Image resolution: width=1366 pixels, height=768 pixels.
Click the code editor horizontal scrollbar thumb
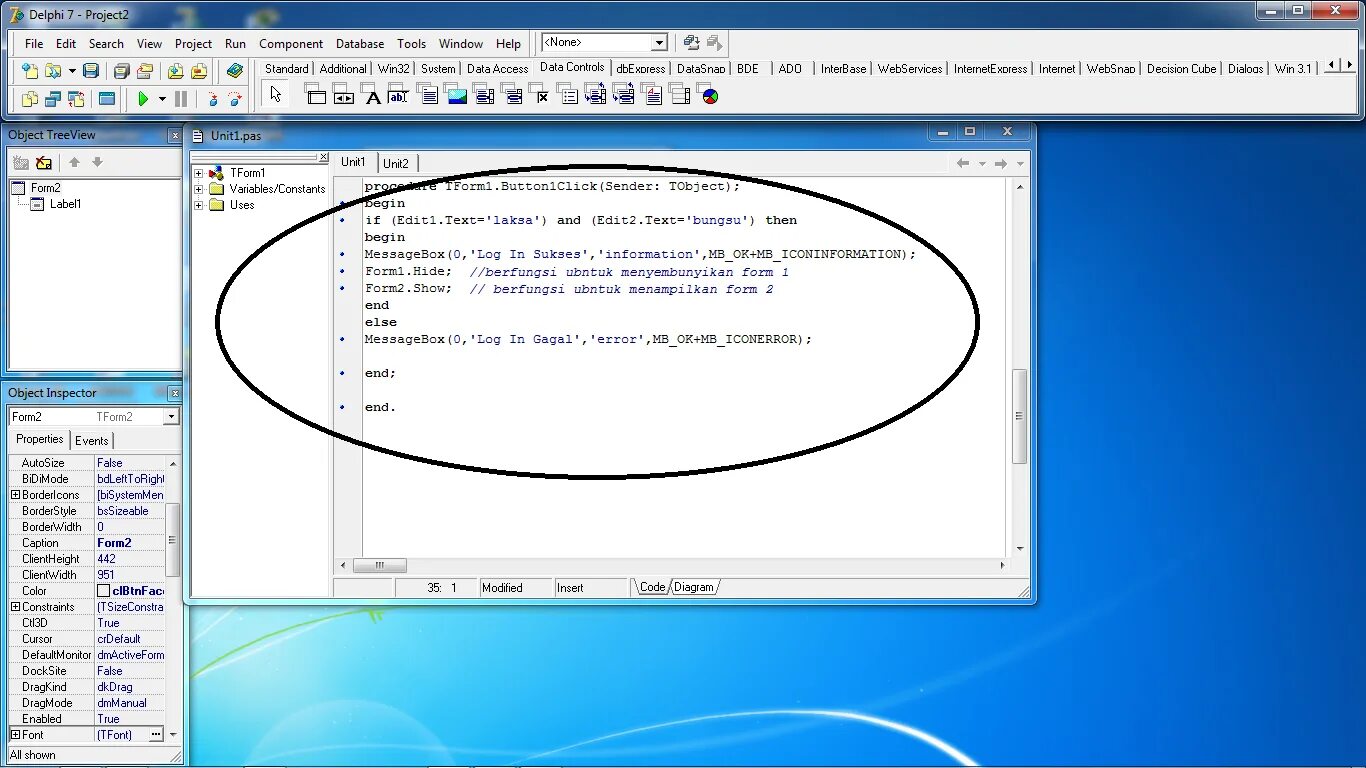(x=380, y=565)
